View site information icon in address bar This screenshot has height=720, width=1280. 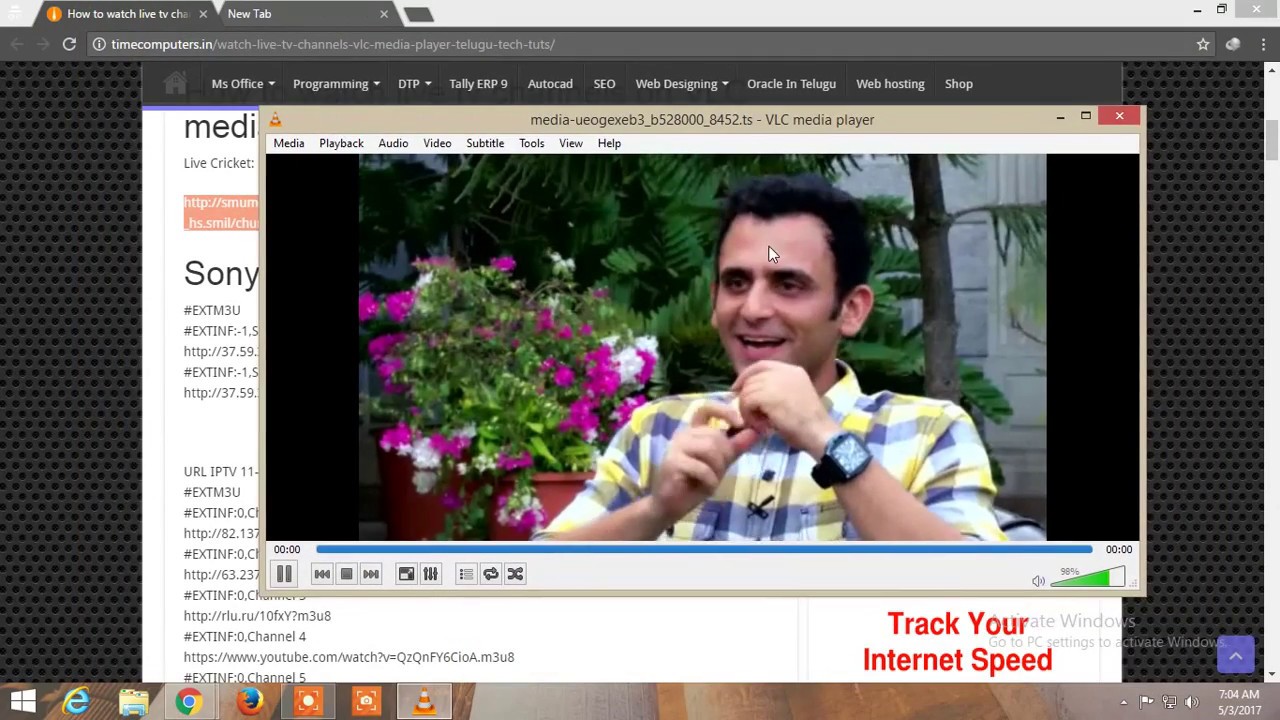(x=99, y=44)
